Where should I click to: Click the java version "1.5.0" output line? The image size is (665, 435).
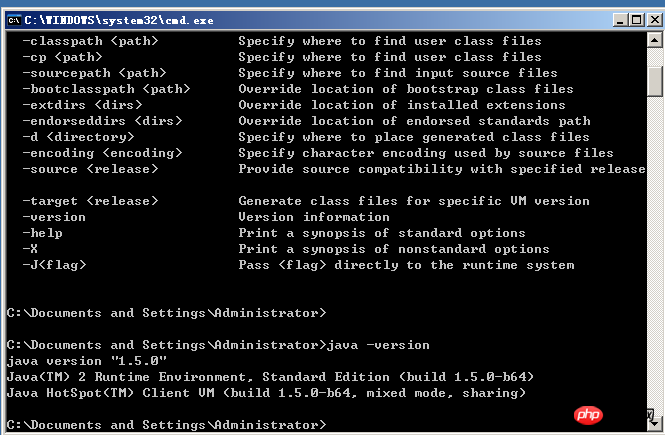pos(86,360)
